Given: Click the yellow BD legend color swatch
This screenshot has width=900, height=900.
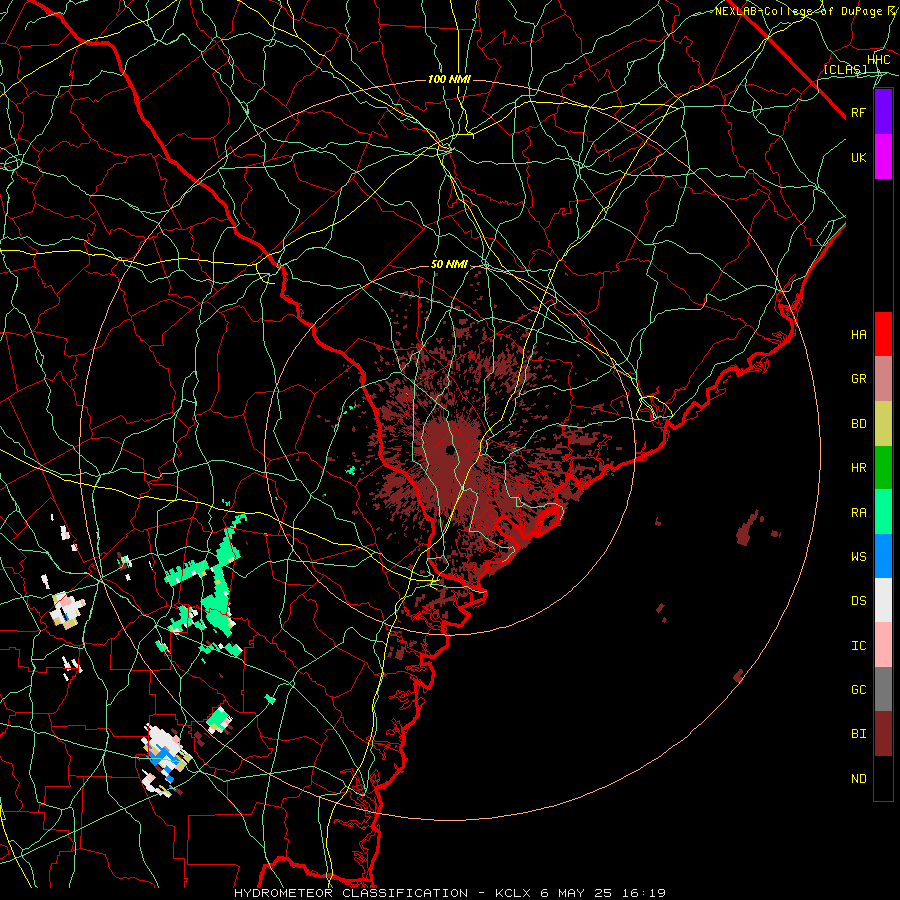Looking at the screenshot, I should click(x=883, y=424).
